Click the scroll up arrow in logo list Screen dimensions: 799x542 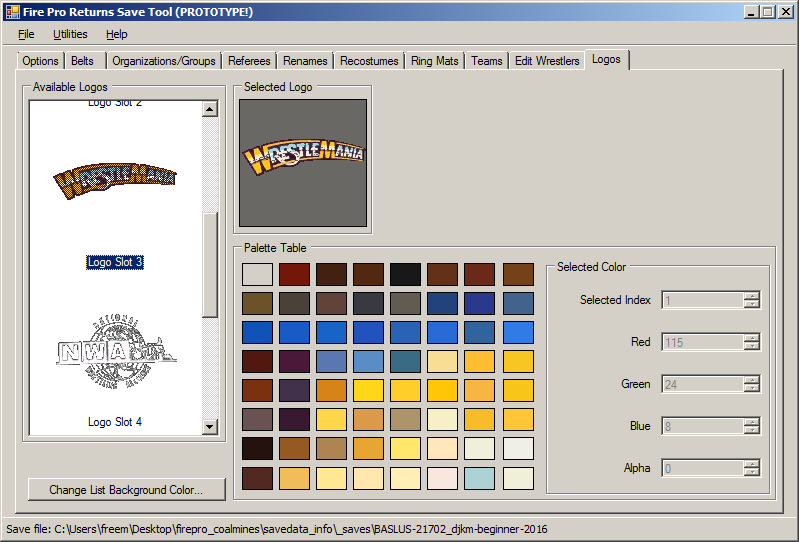coord(210,109)
